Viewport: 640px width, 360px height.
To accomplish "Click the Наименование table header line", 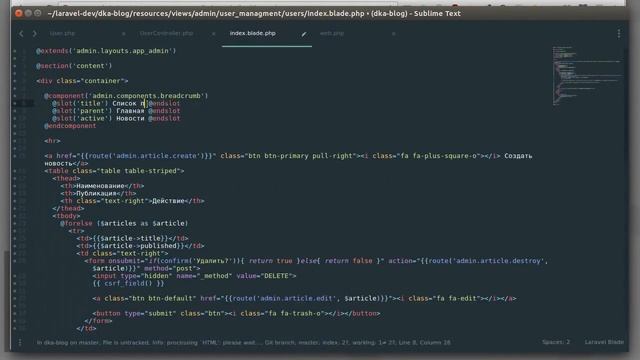I will (x=102, y=186).
